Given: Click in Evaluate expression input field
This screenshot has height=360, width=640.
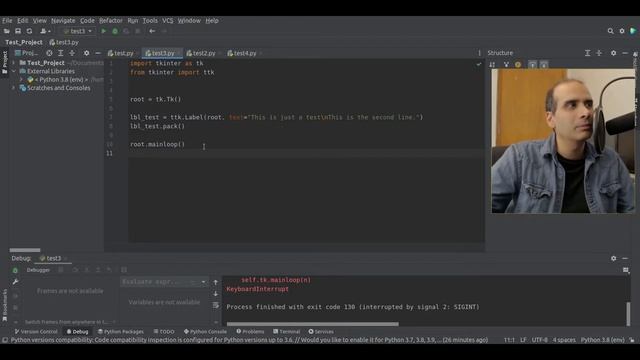Looking at the screenshot, I should pos(159,282).
